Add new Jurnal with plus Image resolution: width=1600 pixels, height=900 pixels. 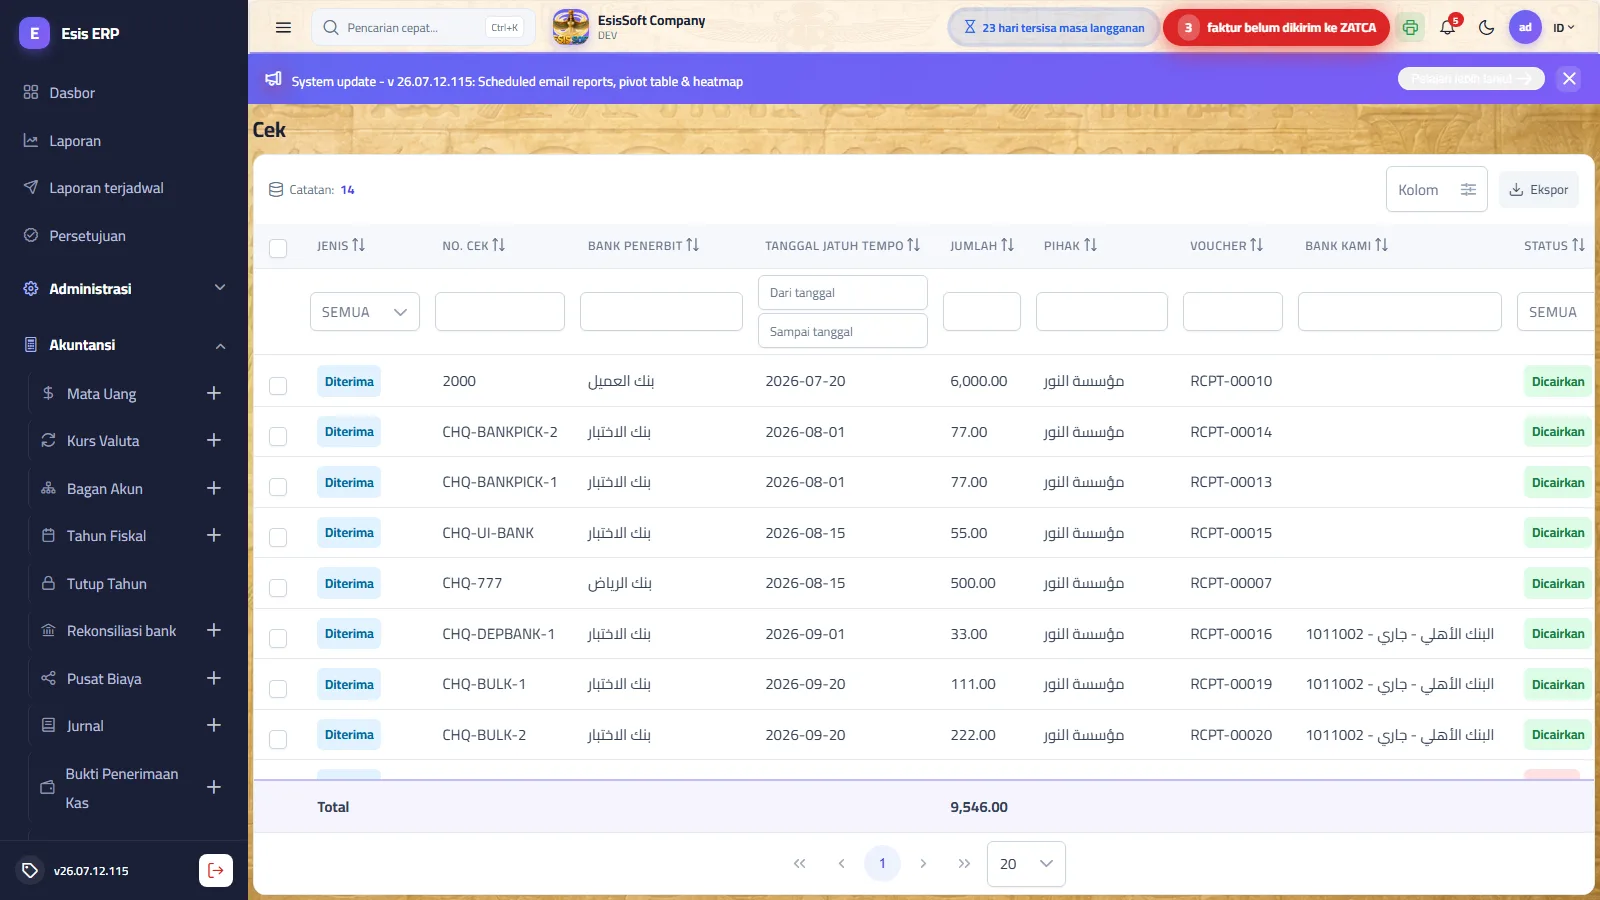tap(214, 725)
